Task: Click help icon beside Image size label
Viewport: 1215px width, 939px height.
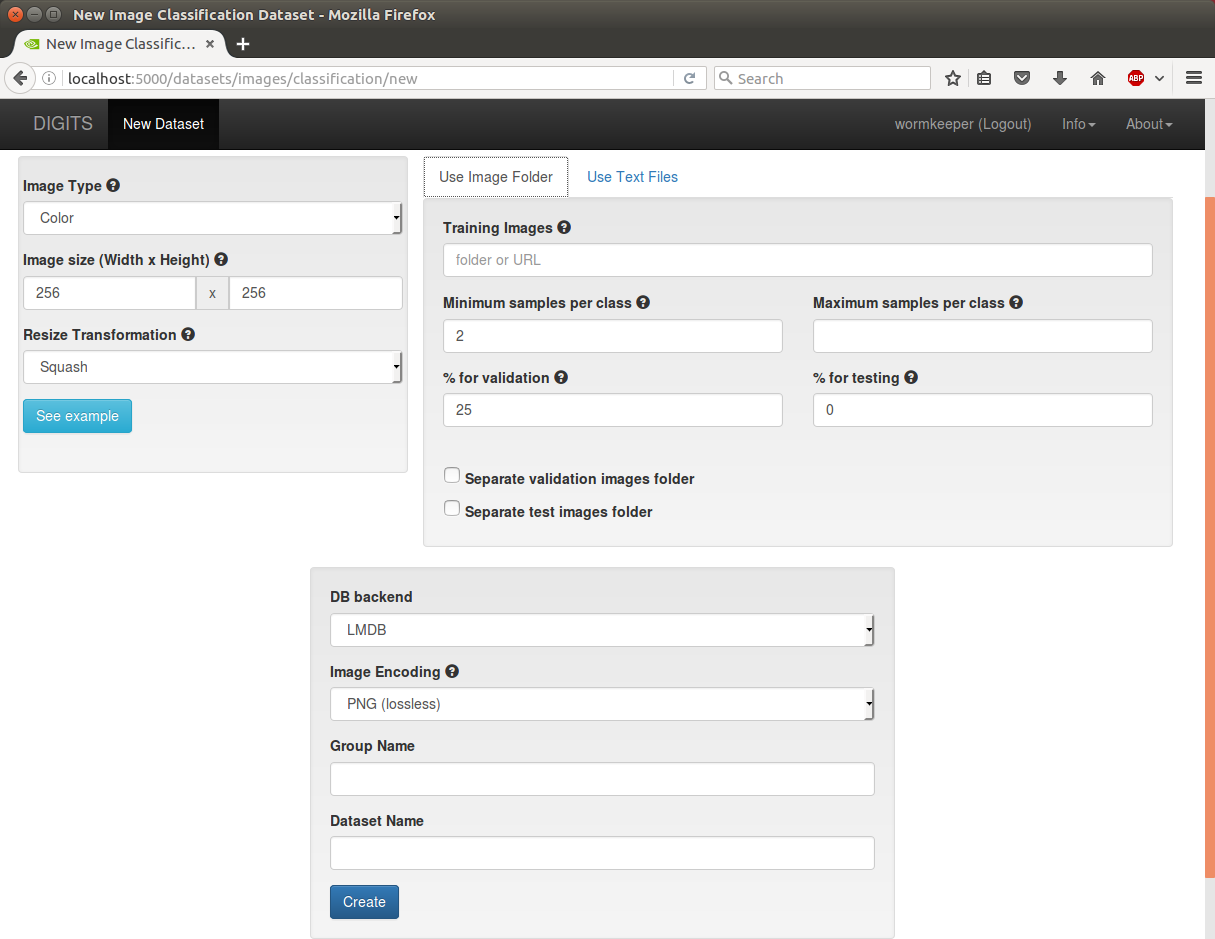Action: coord(221,259)
